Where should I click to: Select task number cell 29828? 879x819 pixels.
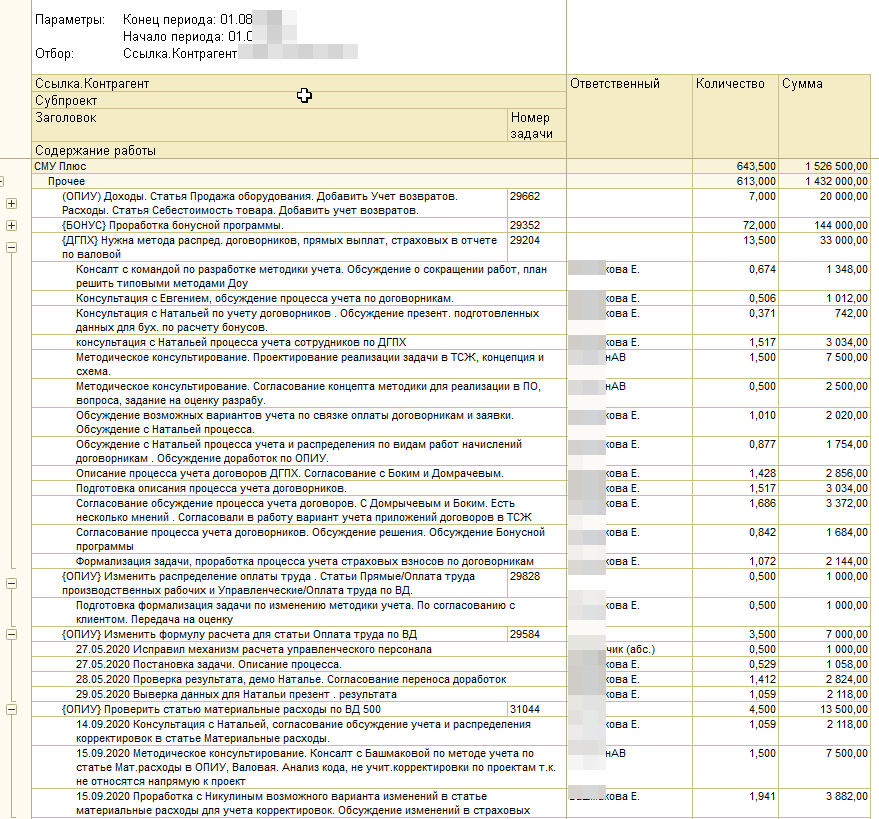537,584
